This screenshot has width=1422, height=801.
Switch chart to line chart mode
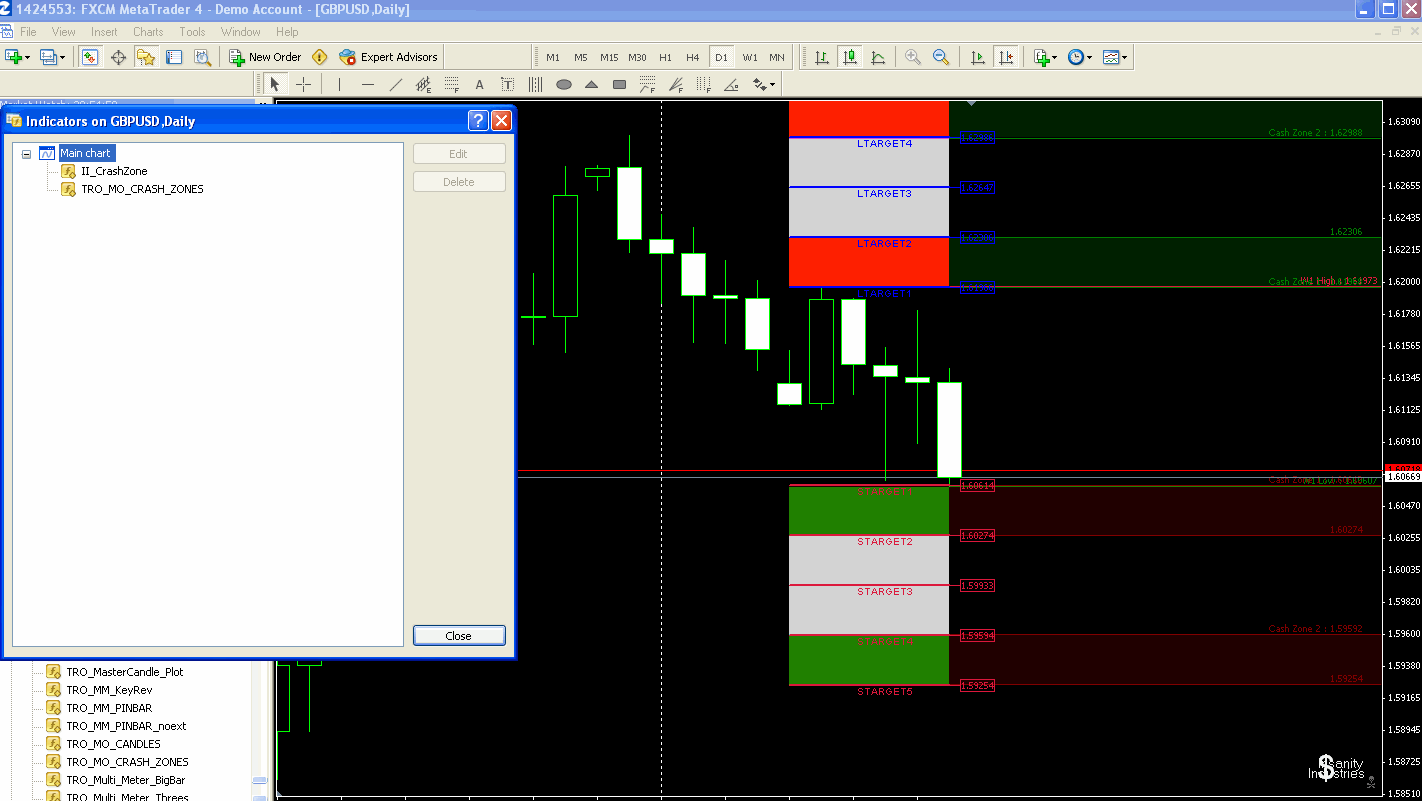878,57
